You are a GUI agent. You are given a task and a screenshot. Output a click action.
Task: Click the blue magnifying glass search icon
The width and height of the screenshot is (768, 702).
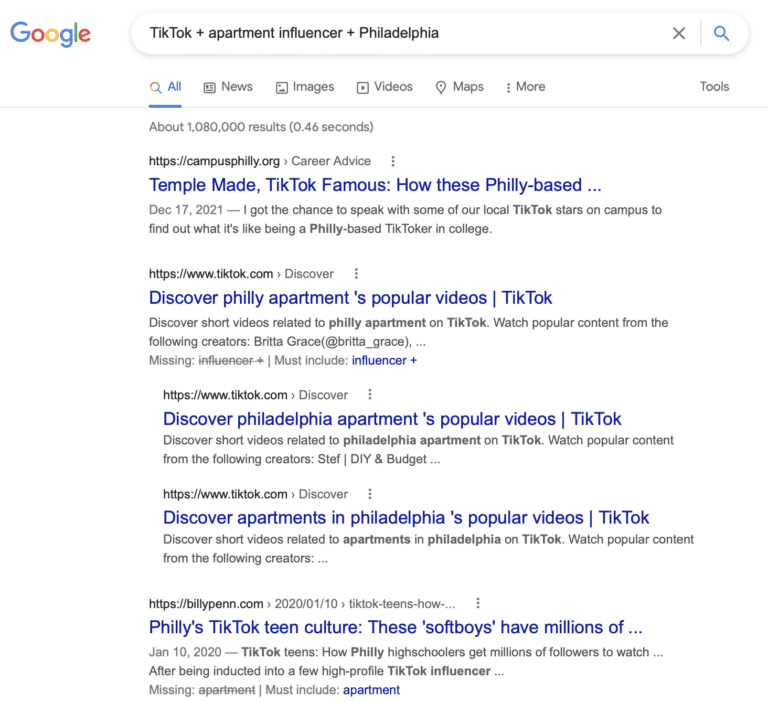pos(721,33)
